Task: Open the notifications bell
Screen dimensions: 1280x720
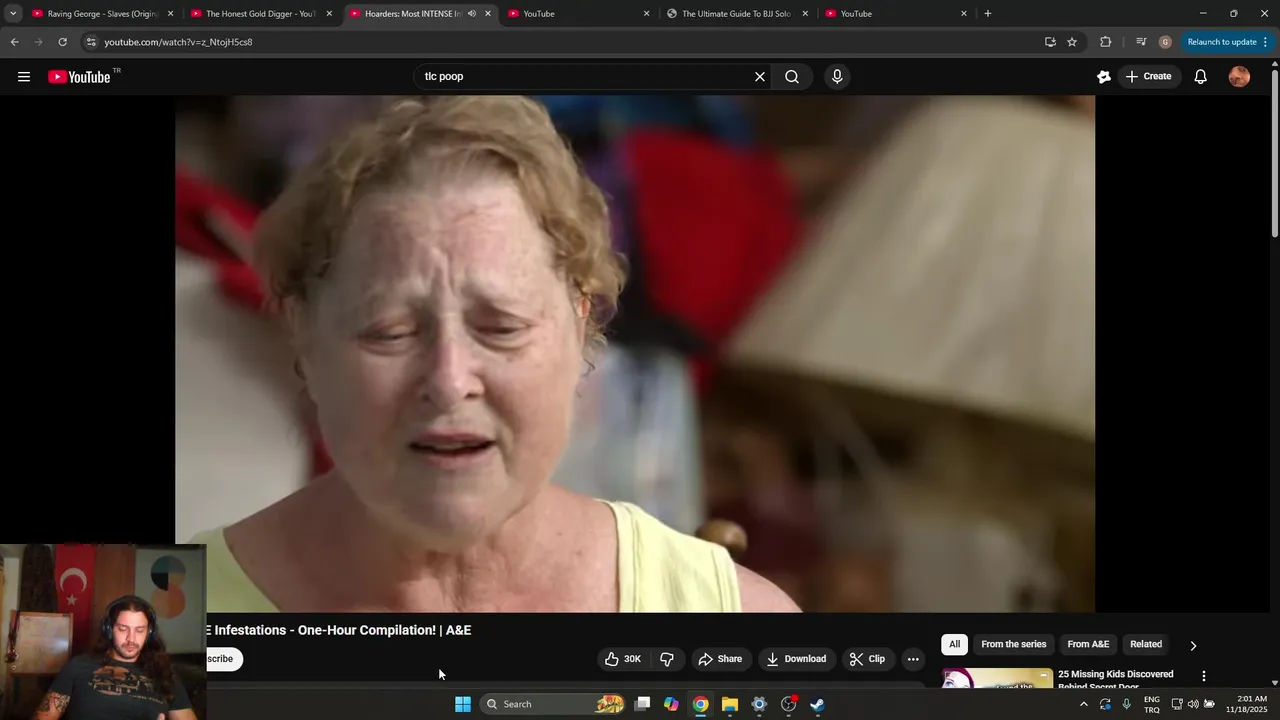Action: pyautogui.click(x=1201, y=77)
